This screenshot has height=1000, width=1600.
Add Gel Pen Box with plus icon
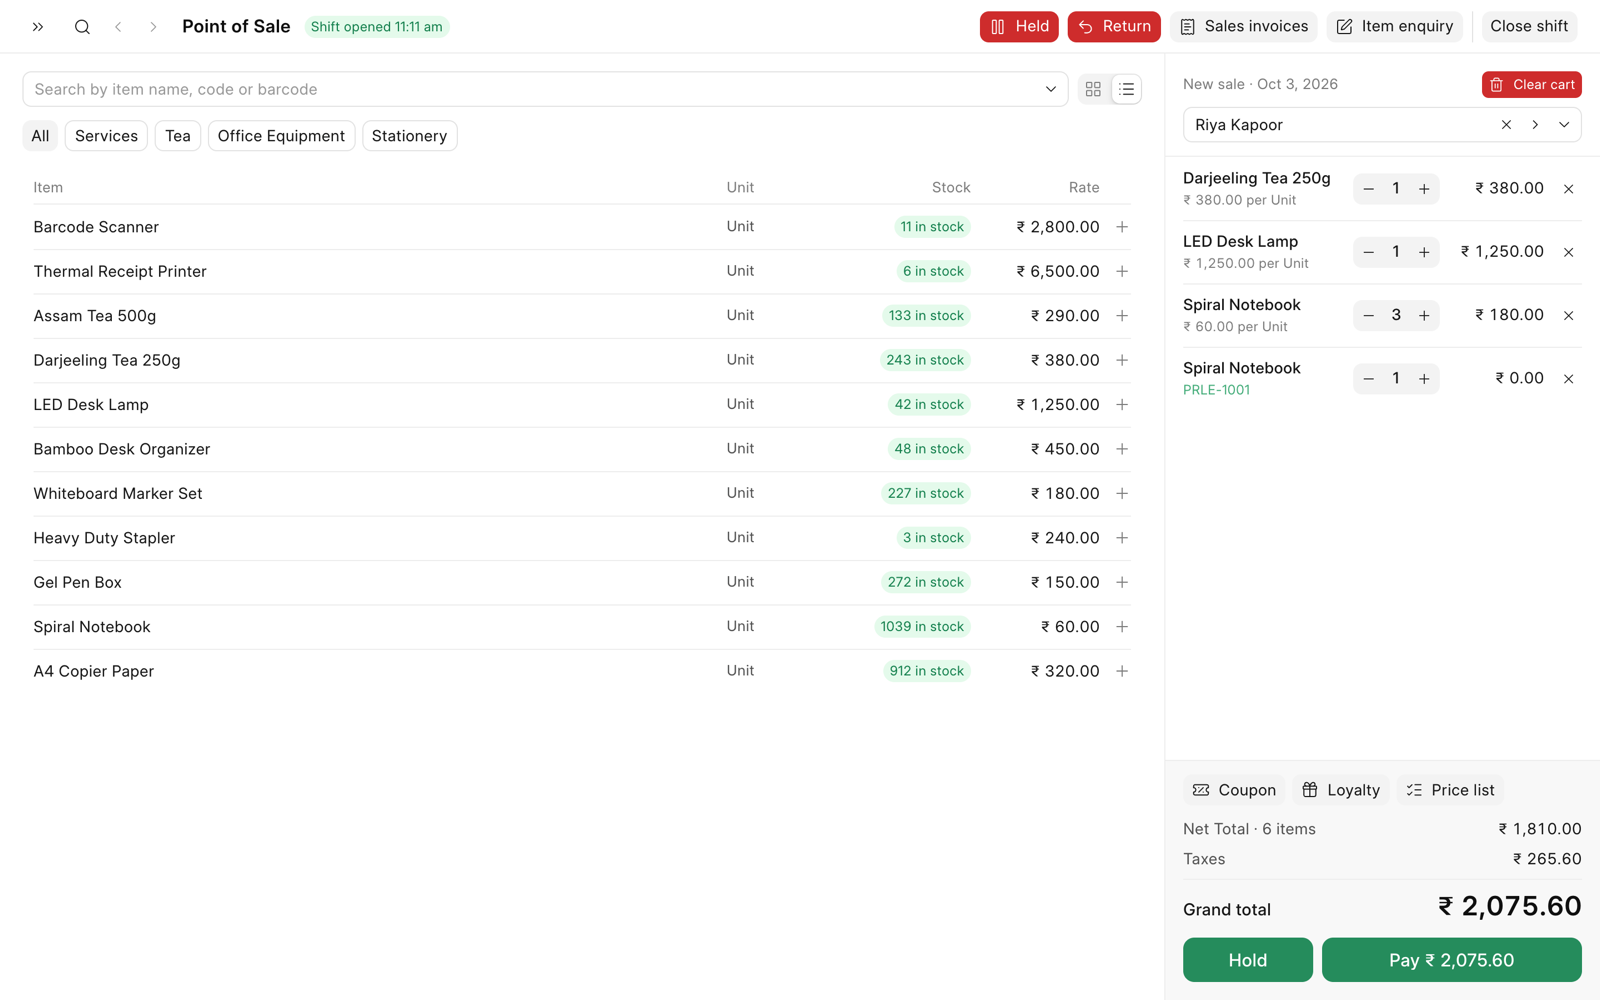pos(1122,582)
